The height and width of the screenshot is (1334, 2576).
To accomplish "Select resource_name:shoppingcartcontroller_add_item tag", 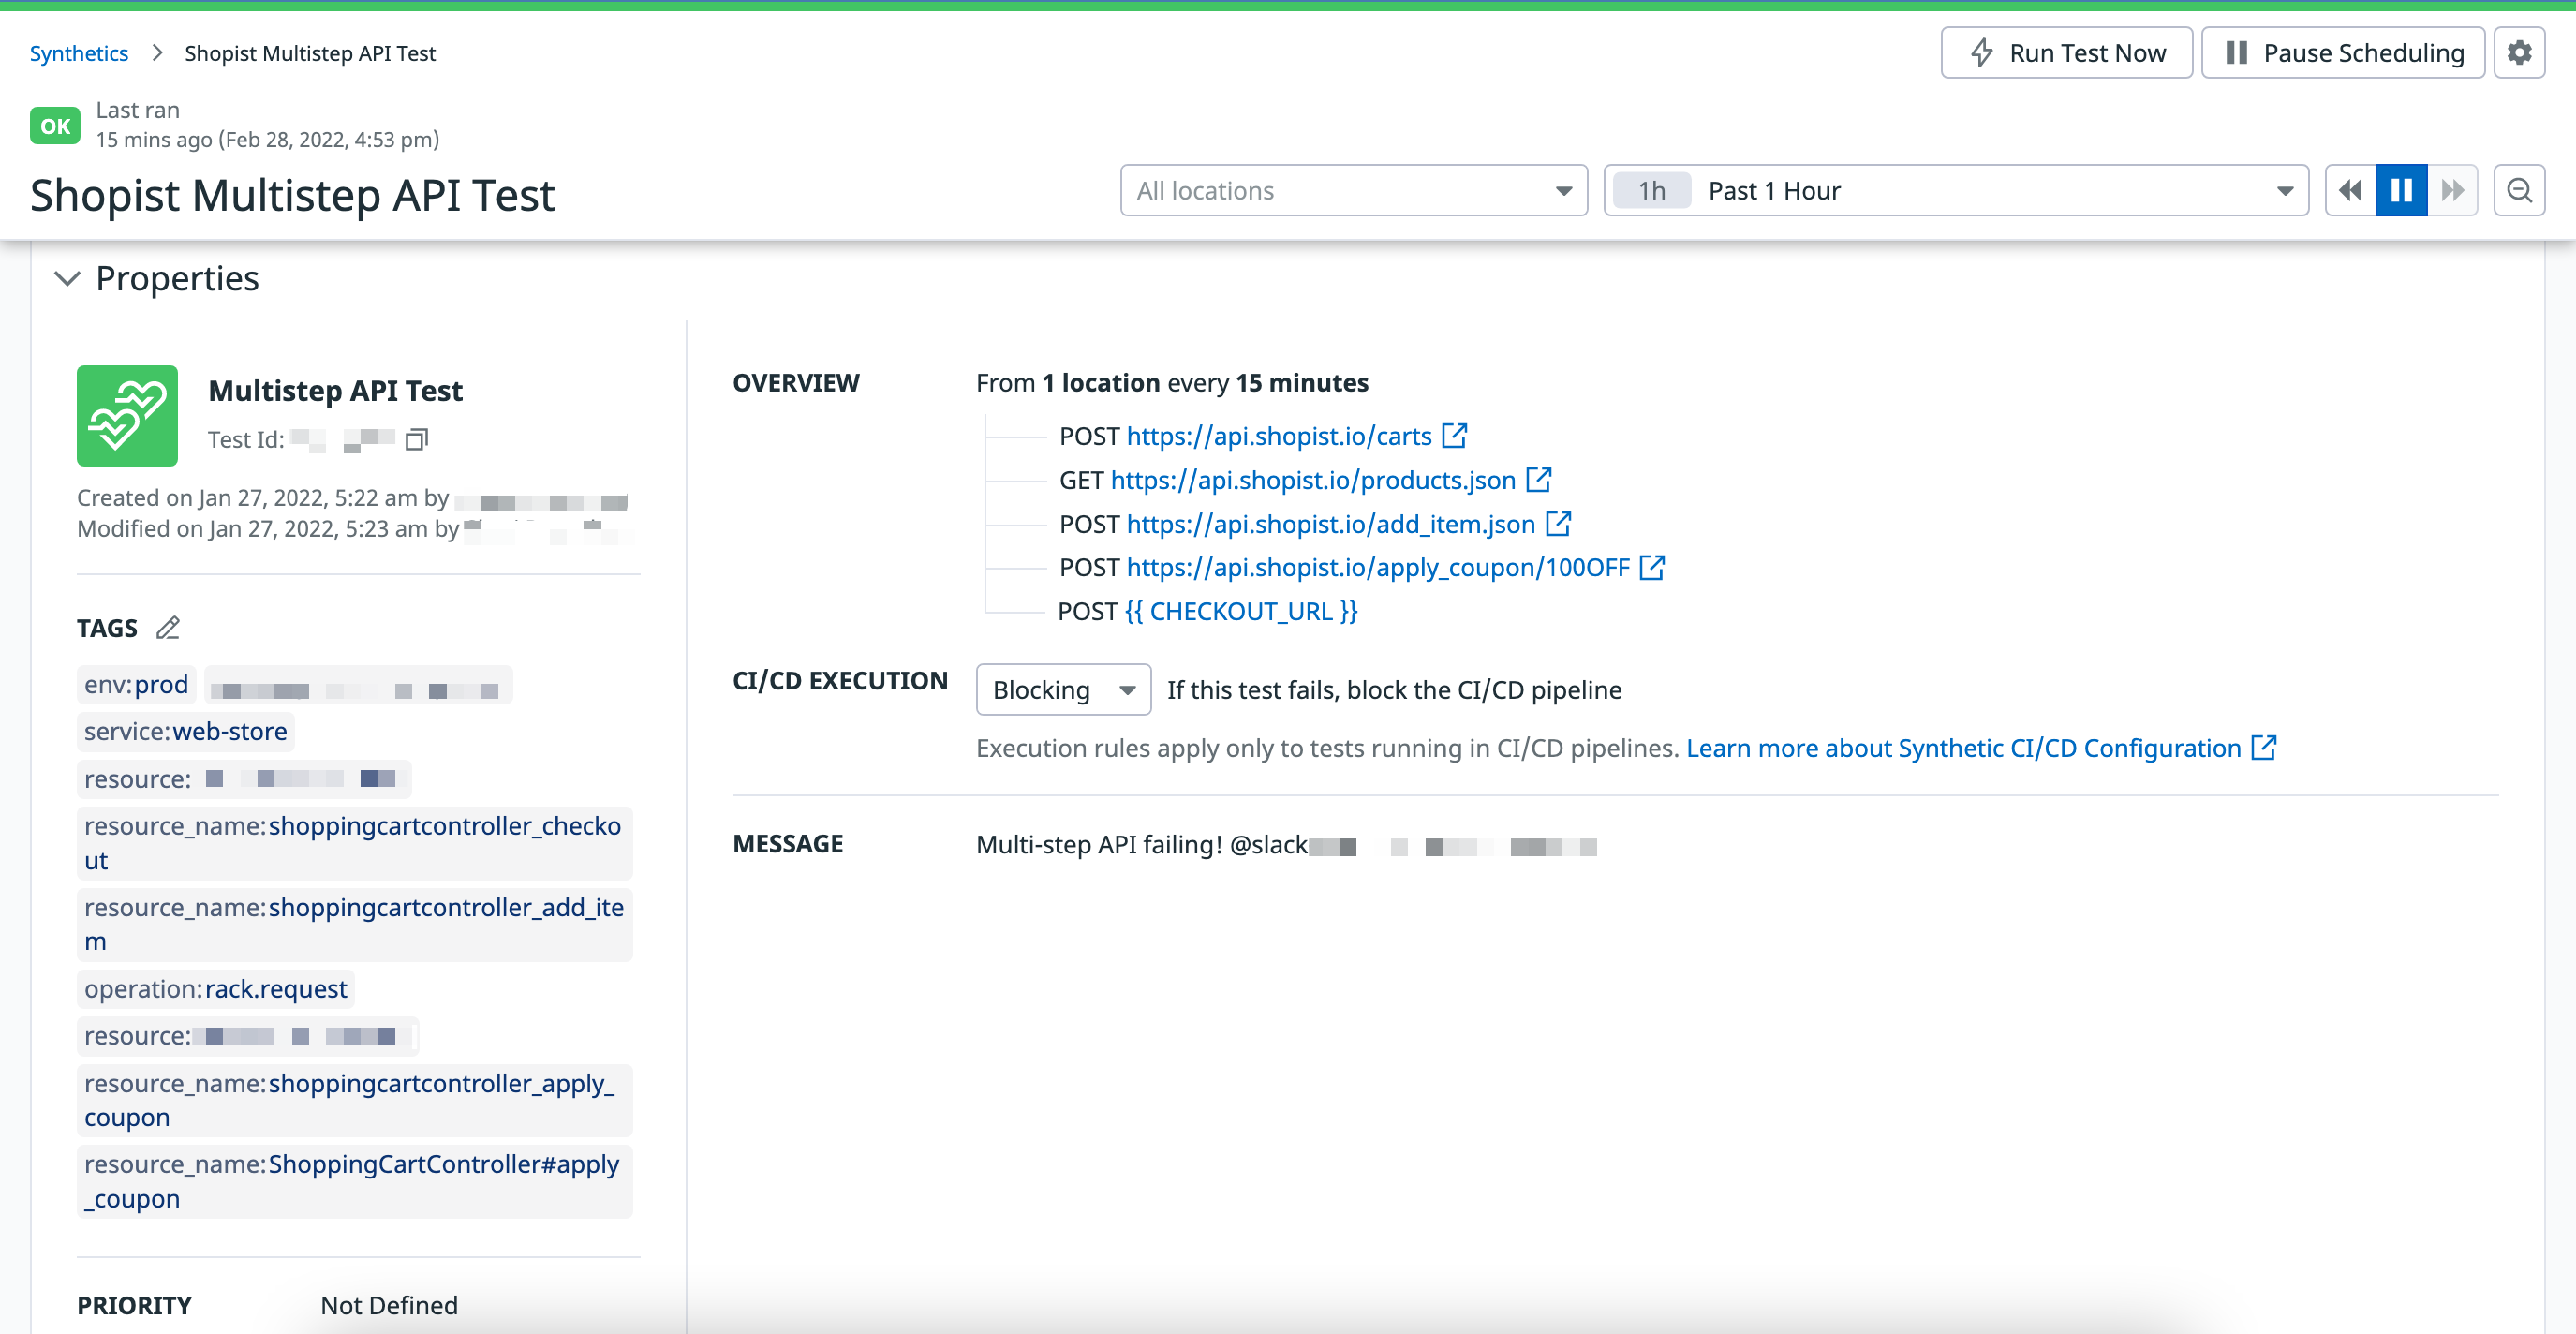I will point(354,924).
